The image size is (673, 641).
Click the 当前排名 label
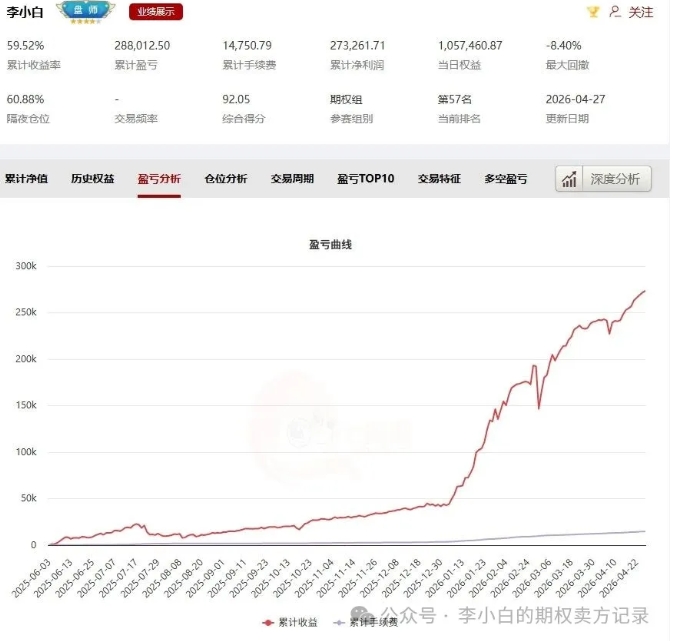coord(459,119)
